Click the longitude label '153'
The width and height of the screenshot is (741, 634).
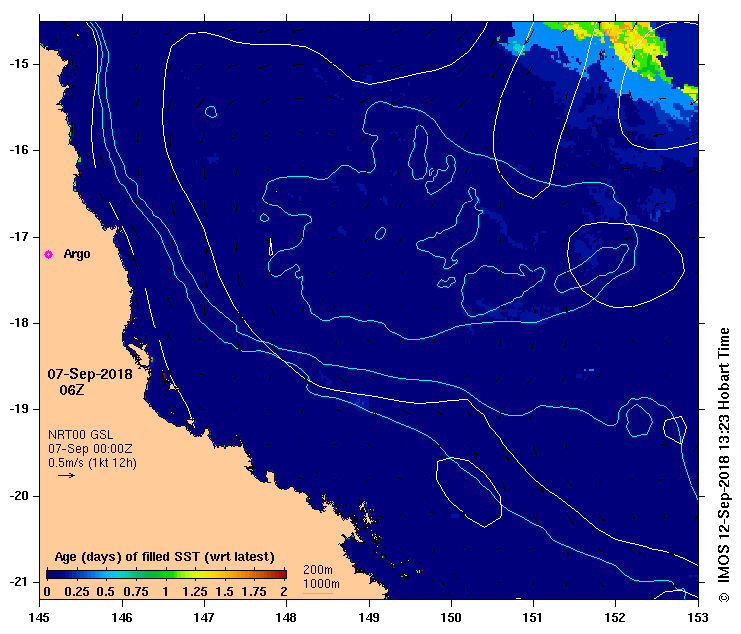pyautogui.click(x=698, y=617)
